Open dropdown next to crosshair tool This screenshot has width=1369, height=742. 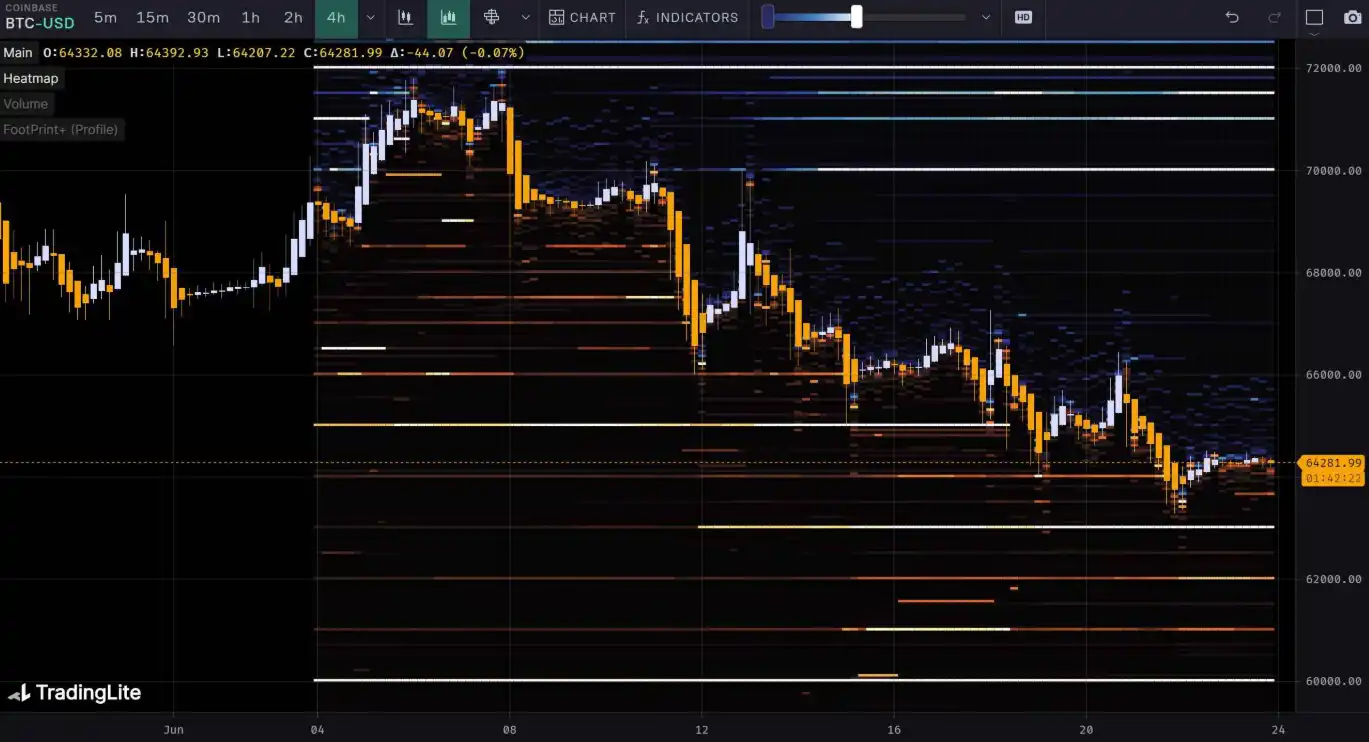(x=525, y=17)
